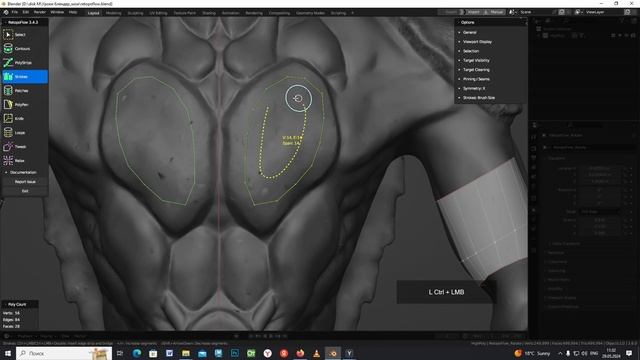Click the weather Sunny widget in the taskbar
The image size is (640, 360).
tap(532, 353)
